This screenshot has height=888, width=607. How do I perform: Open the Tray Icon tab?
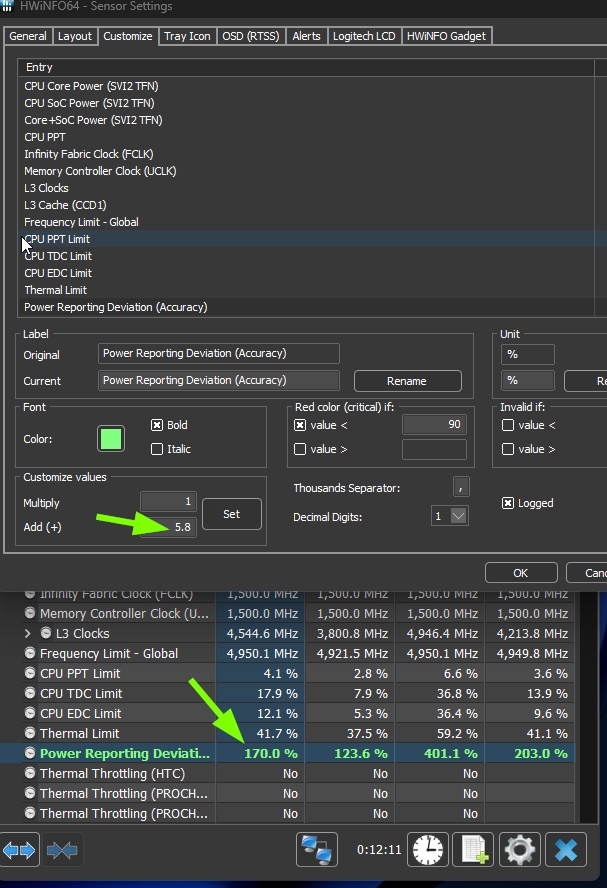click(187, 36)
